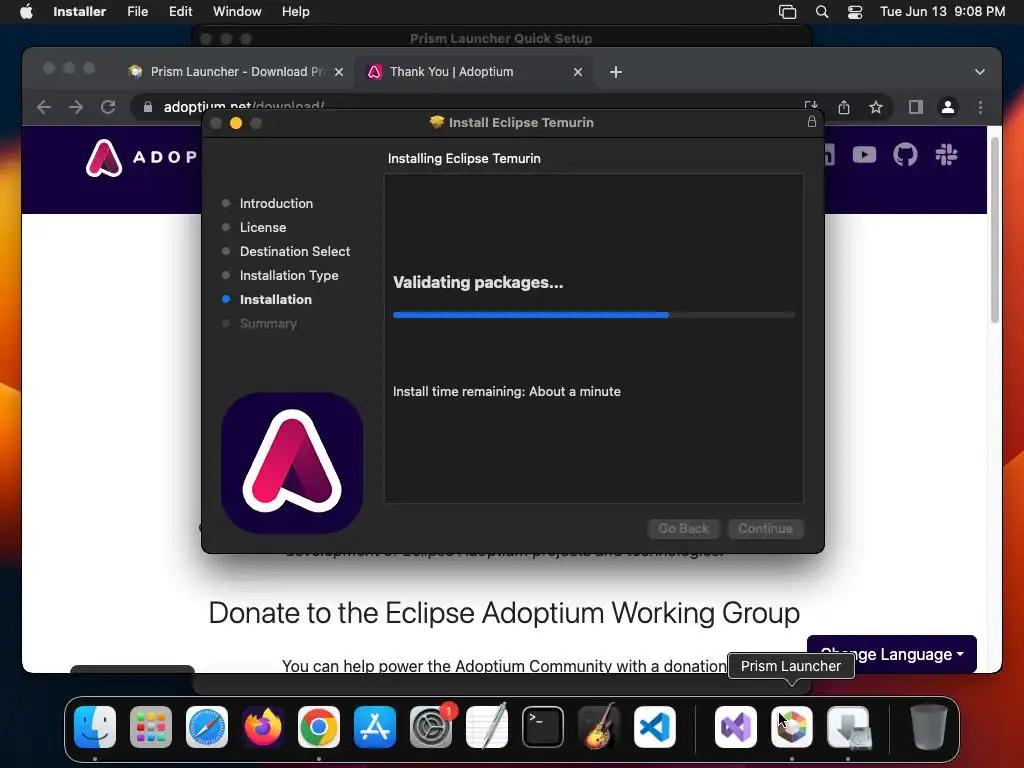Click the Continue button
Image resolution: width=1024 pixels, height=768 pixels.
tap(765, 528)
